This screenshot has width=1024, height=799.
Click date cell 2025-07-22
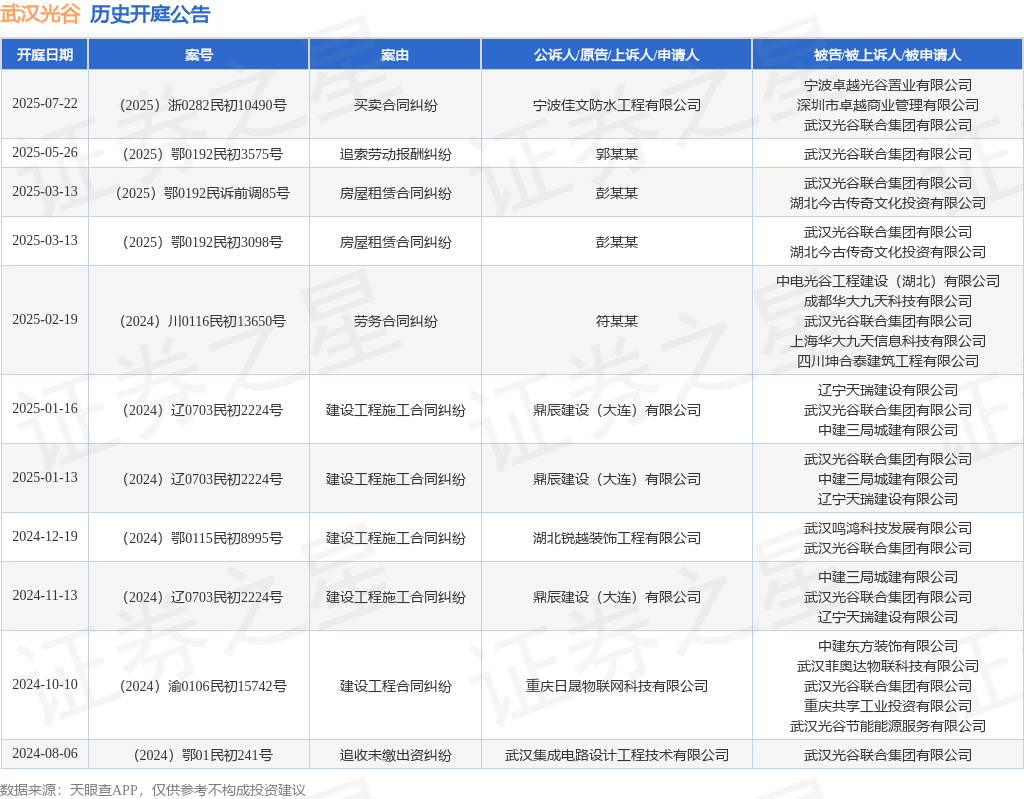pos(44,103)
